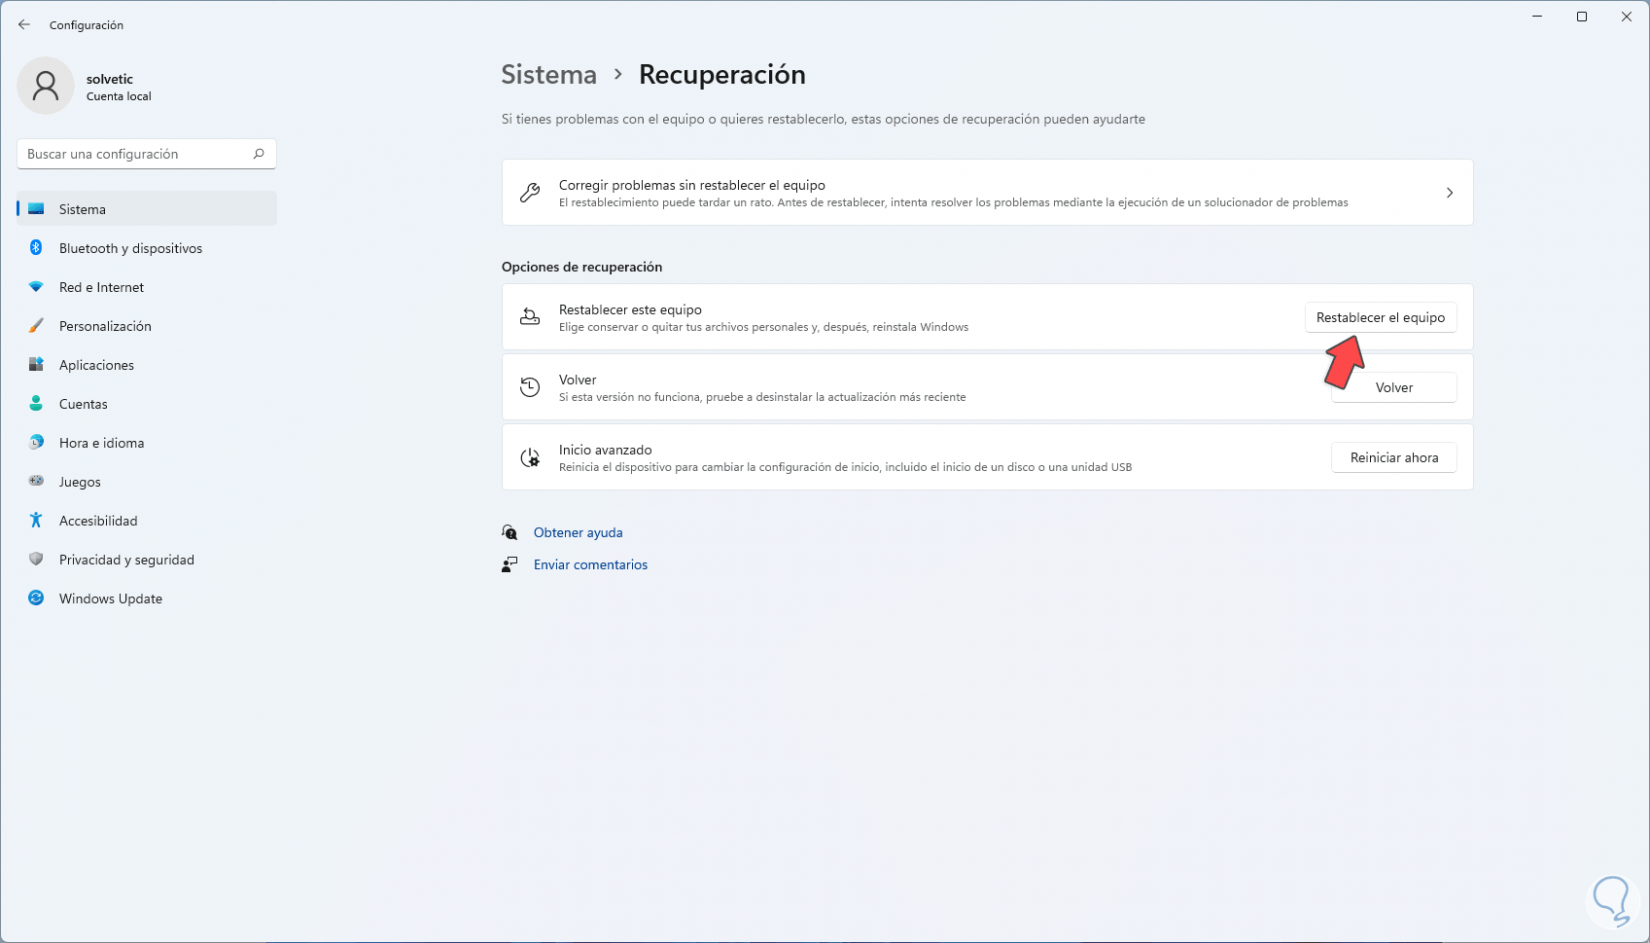Click the Accesibilidad figure icon
The width and height of the screenshot is (1650, 943).
[x=36, y=521]
